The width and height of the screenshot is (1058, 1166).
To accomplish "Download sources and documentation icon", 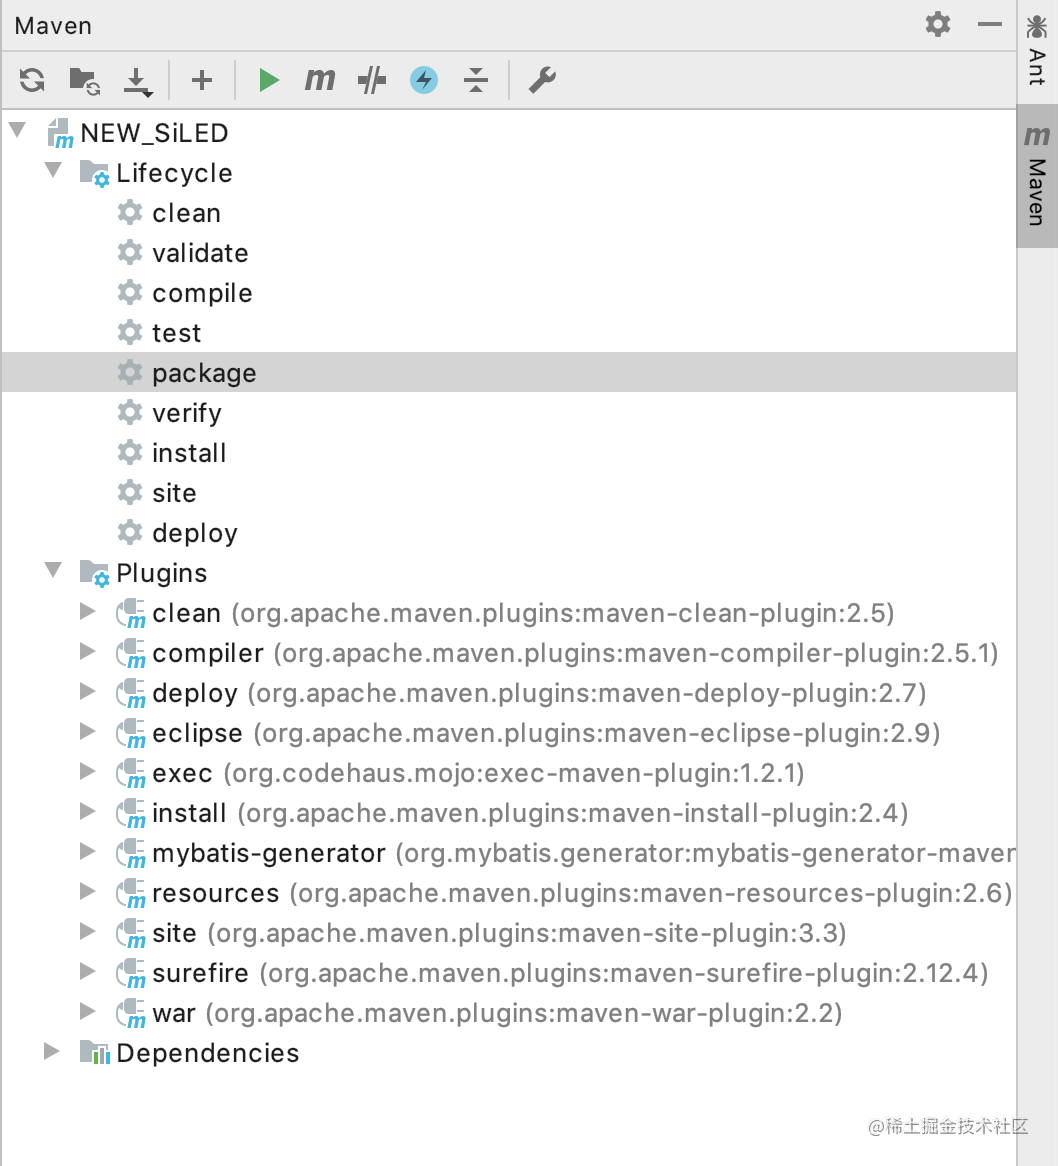I will click(x=138, y=82).
